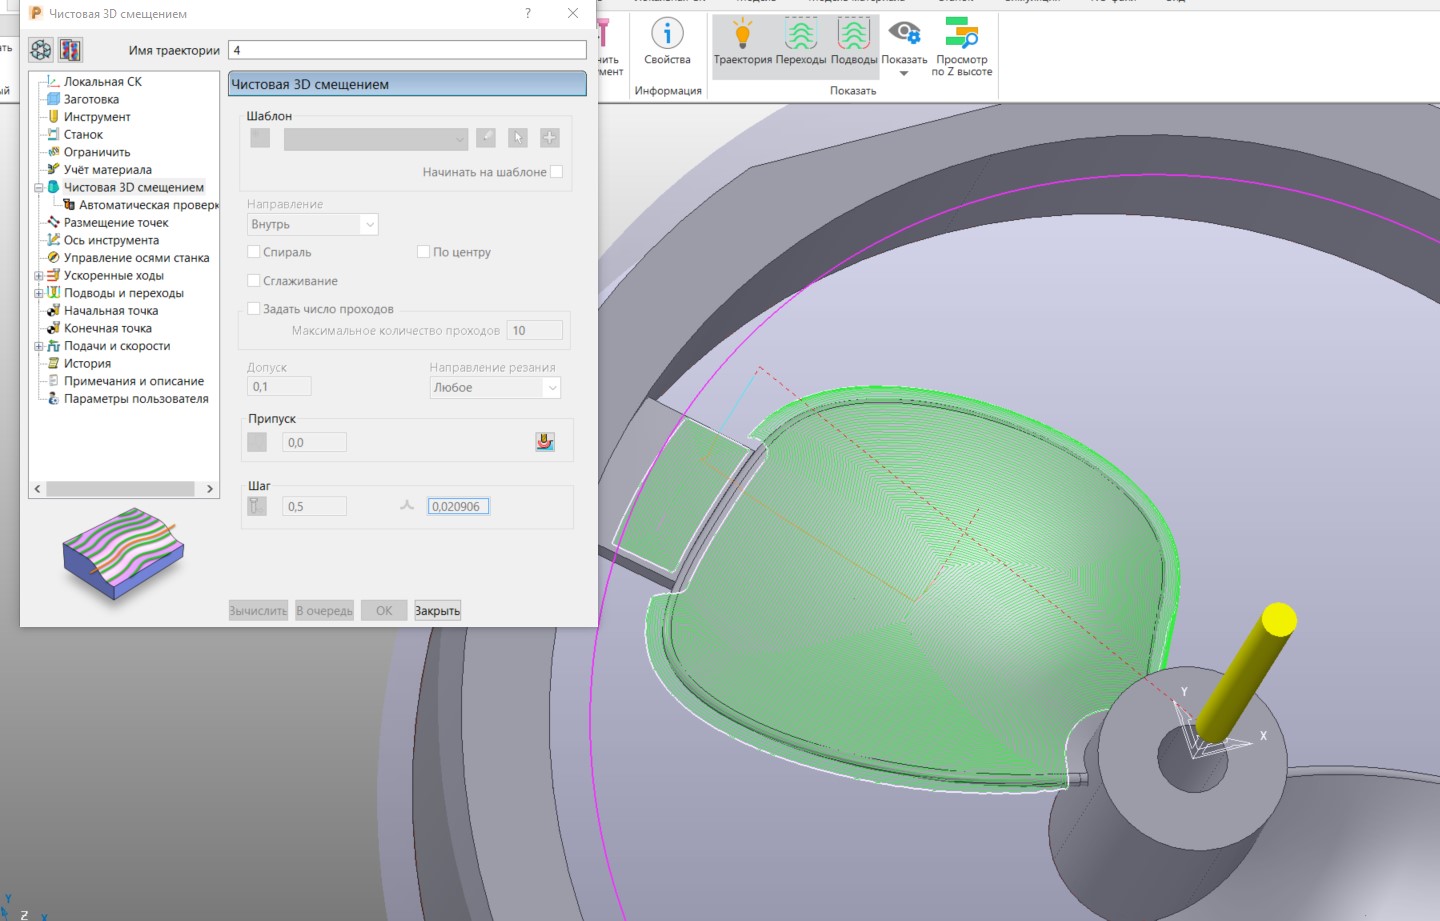Click the help question mark in dialog title
1440x921 pixels.
(528, 13)
